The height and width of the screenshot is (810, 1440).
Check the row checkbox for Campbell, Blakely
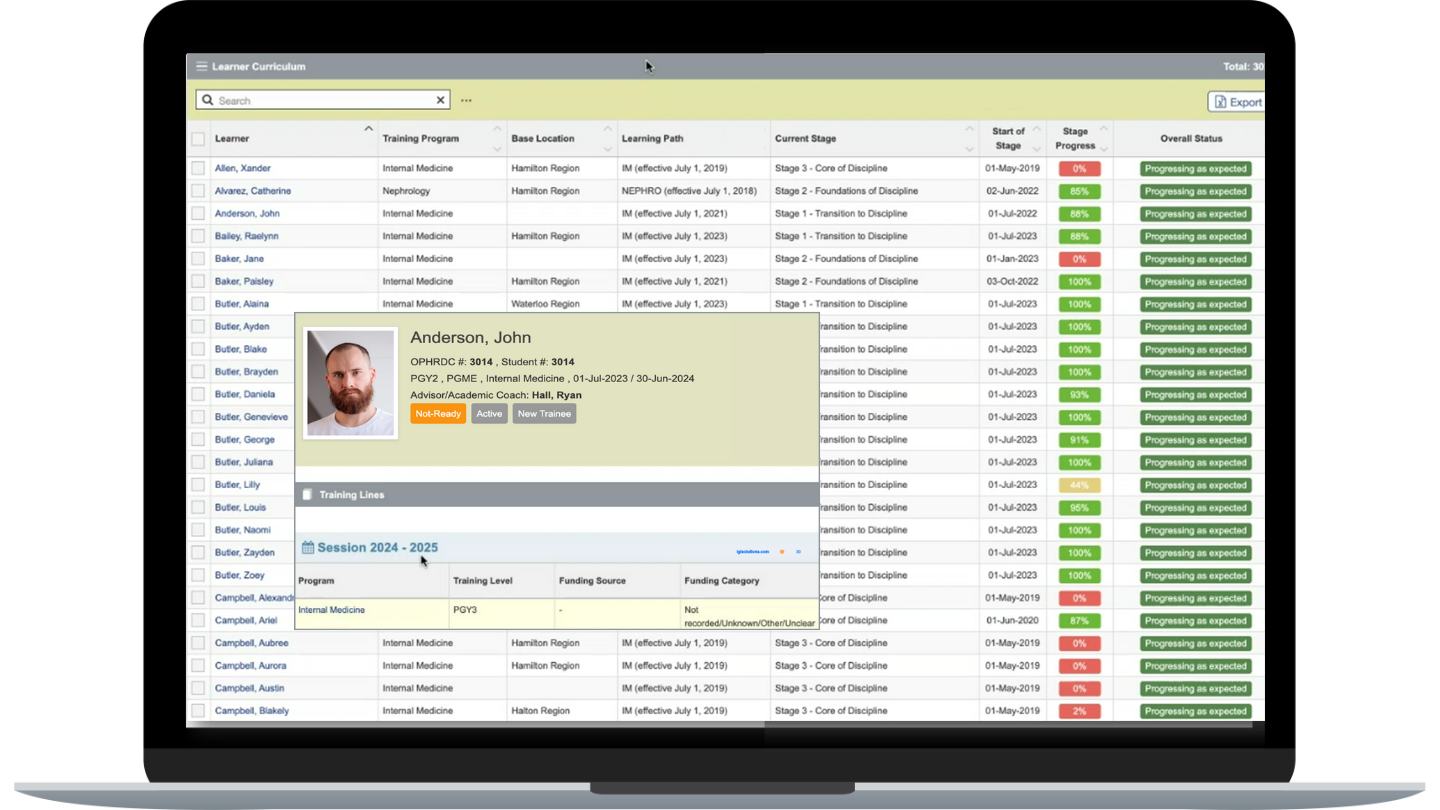click(198, 710)
